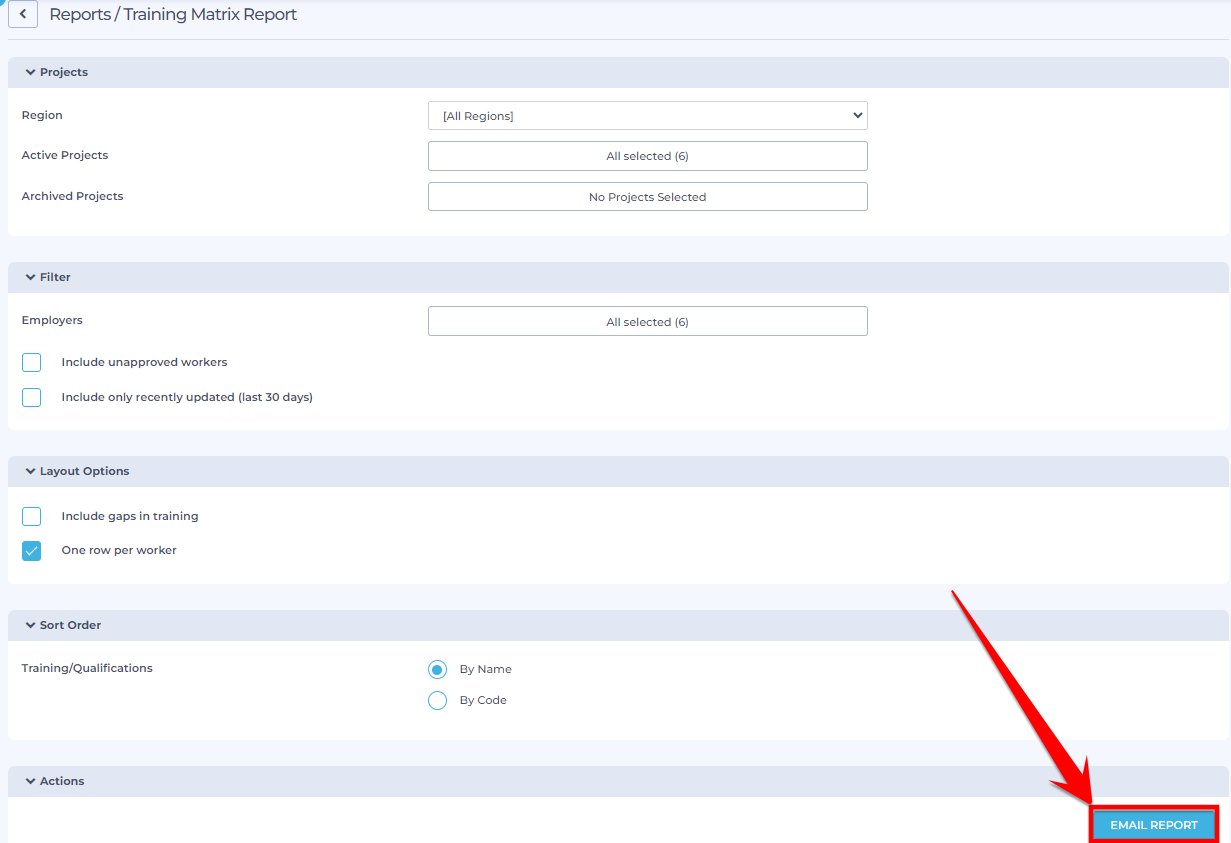1231x843 pixels.
Task: Enable Include unapproved workers checkbox
Action: pos(32,362)
